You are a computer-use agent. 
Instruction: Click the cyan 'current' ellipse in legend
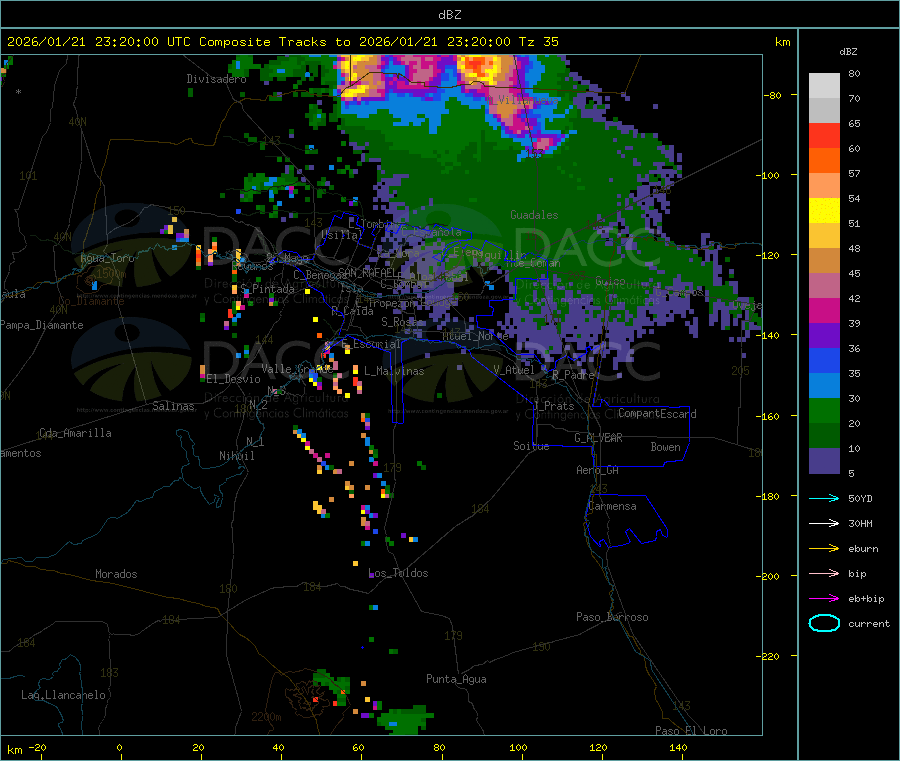click(x=824, y=623)
